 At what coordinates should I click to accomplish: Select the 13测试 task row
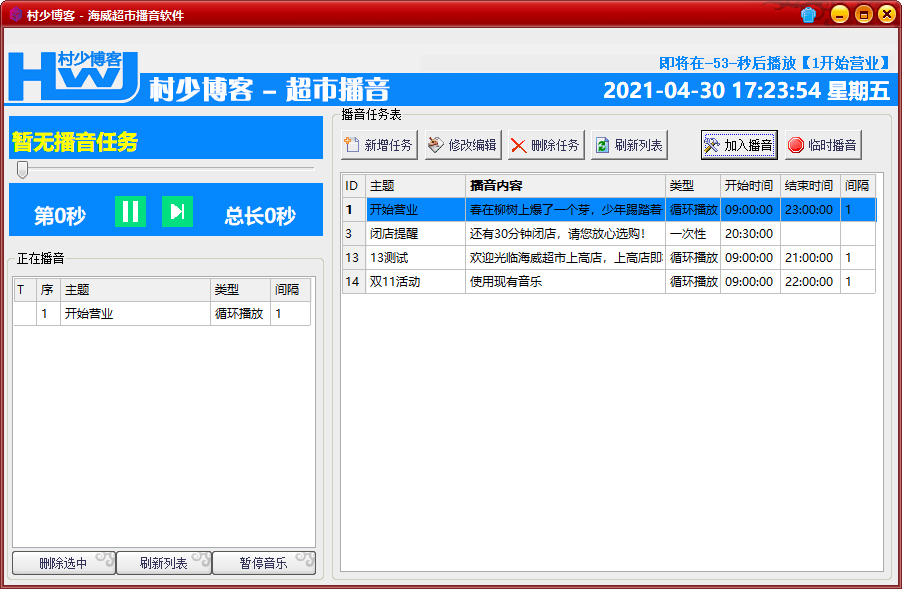click(x=609, y=258)
